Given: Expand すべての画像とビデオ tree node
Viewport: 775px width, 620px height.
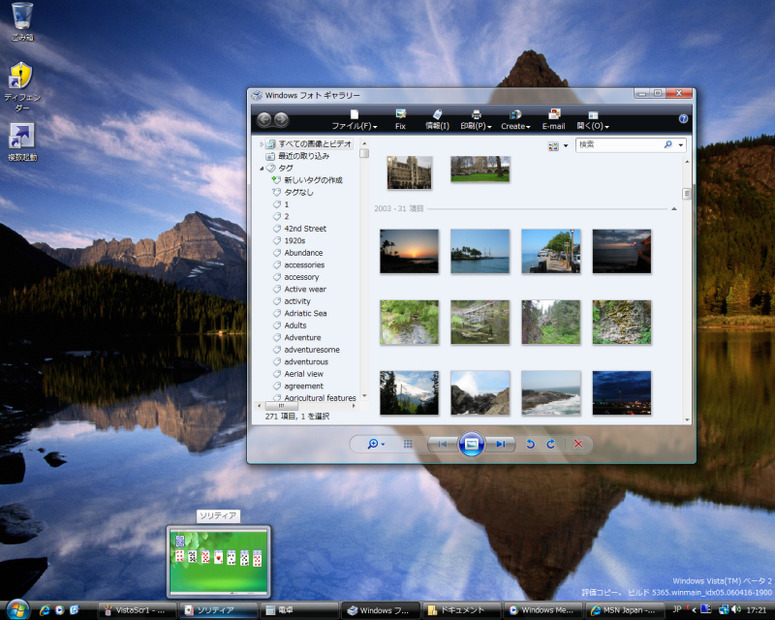Looking at the screenshot, I should (x=261, y=144).
